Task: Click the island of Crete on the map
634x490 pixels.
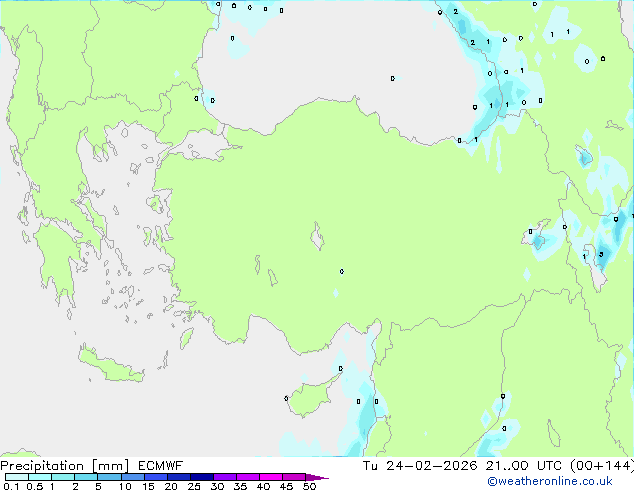Action: 111,366
